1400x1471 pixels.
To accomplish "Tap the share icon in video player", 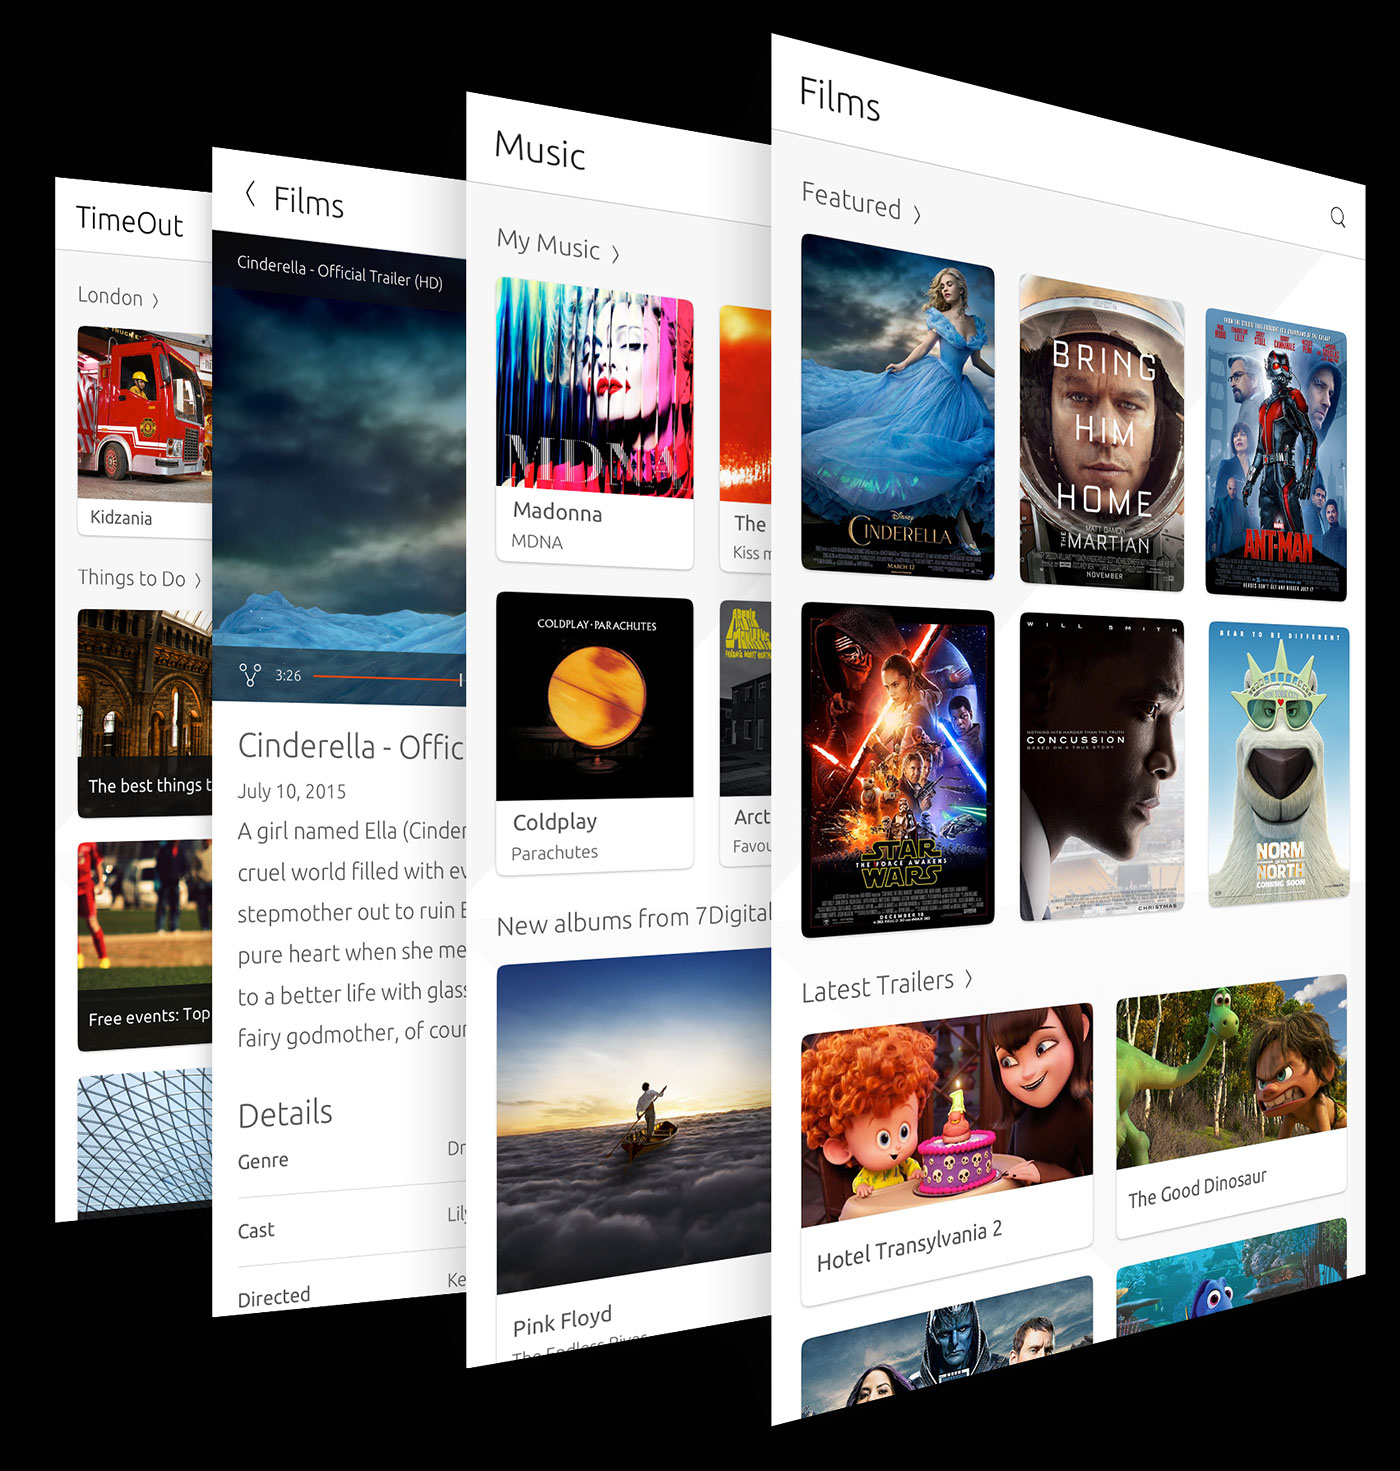I will (x=250, y=675).
